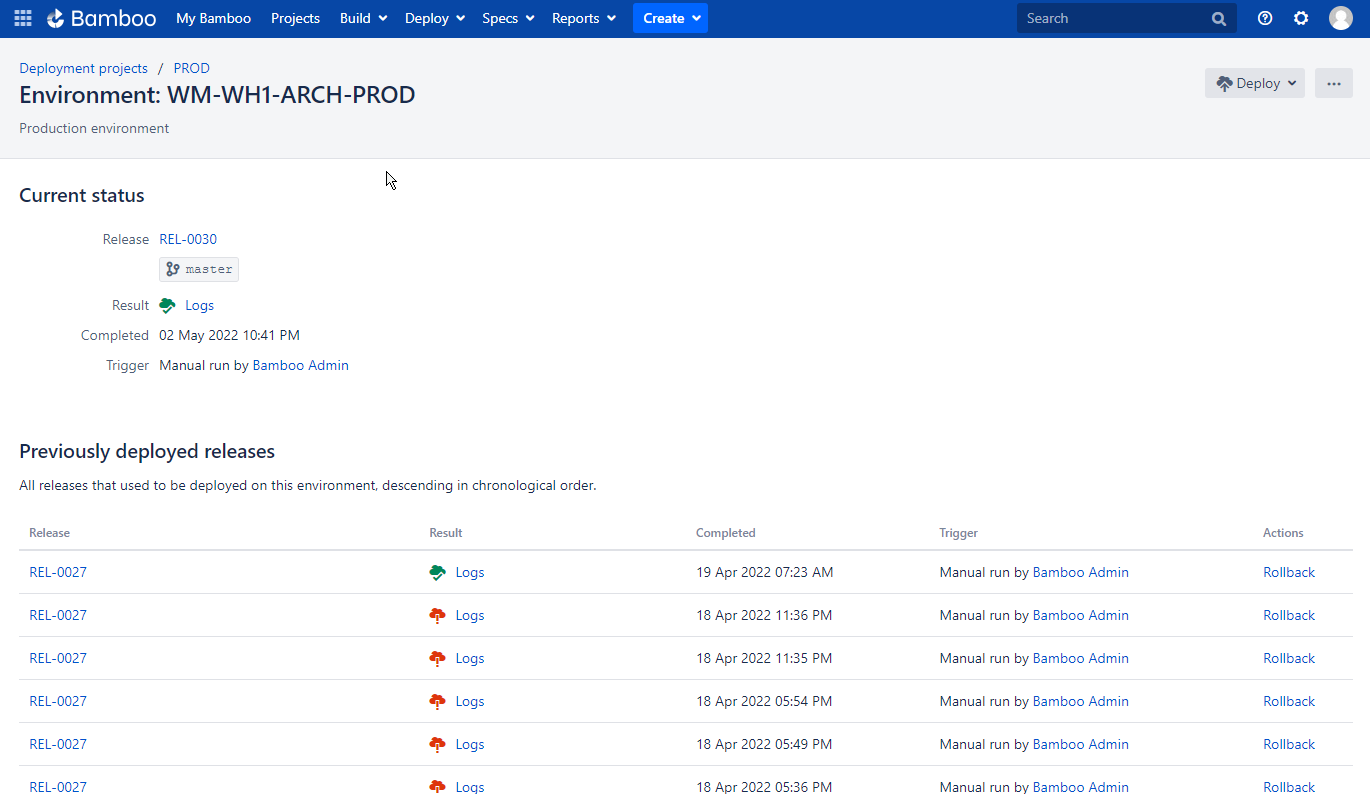Viewport: 1370px width, 794px height.
Task: Open the app switcher grid icon
Action: [x=23, y=18]
